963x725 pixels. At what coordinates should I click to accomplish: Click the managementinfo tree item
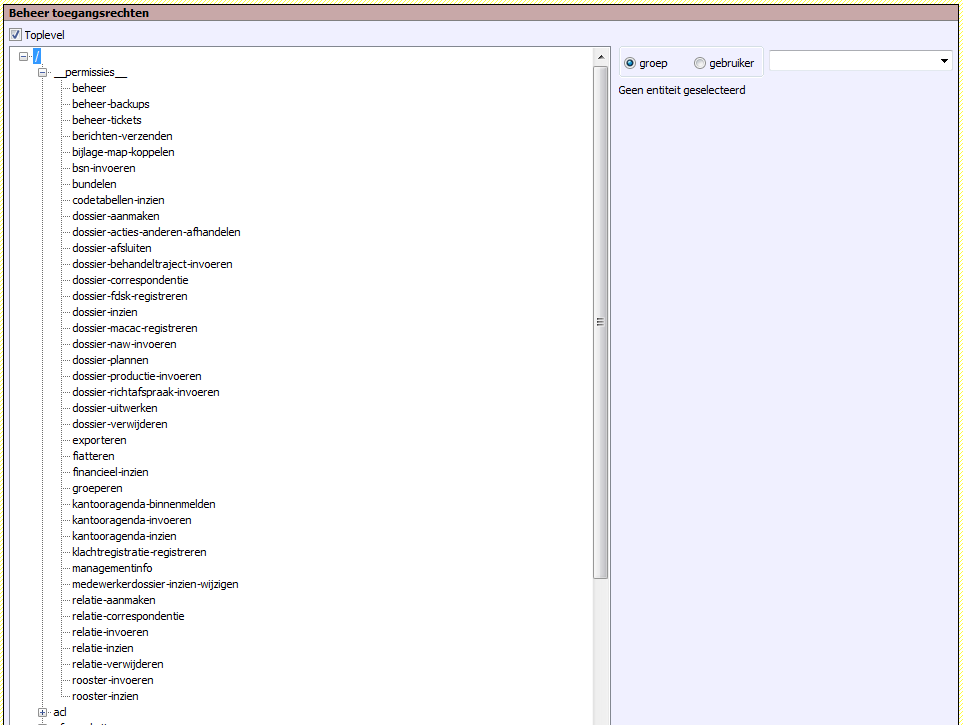point(112,568)
